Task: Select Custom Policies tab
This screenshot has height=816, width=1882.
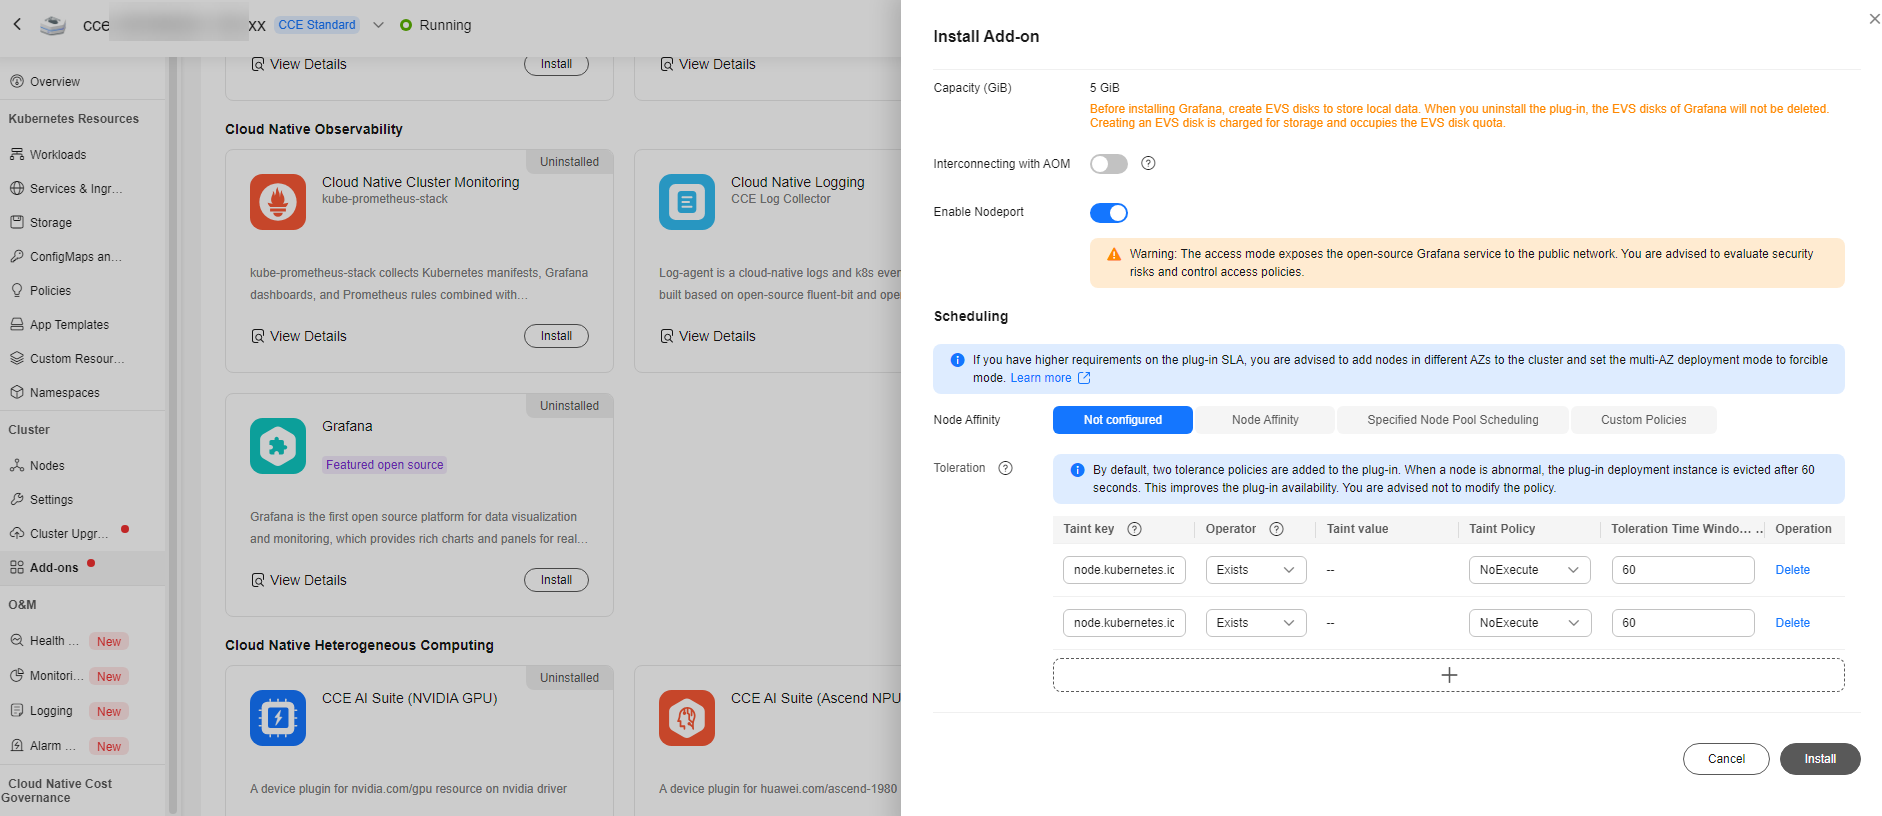Action: point(1643,420)
